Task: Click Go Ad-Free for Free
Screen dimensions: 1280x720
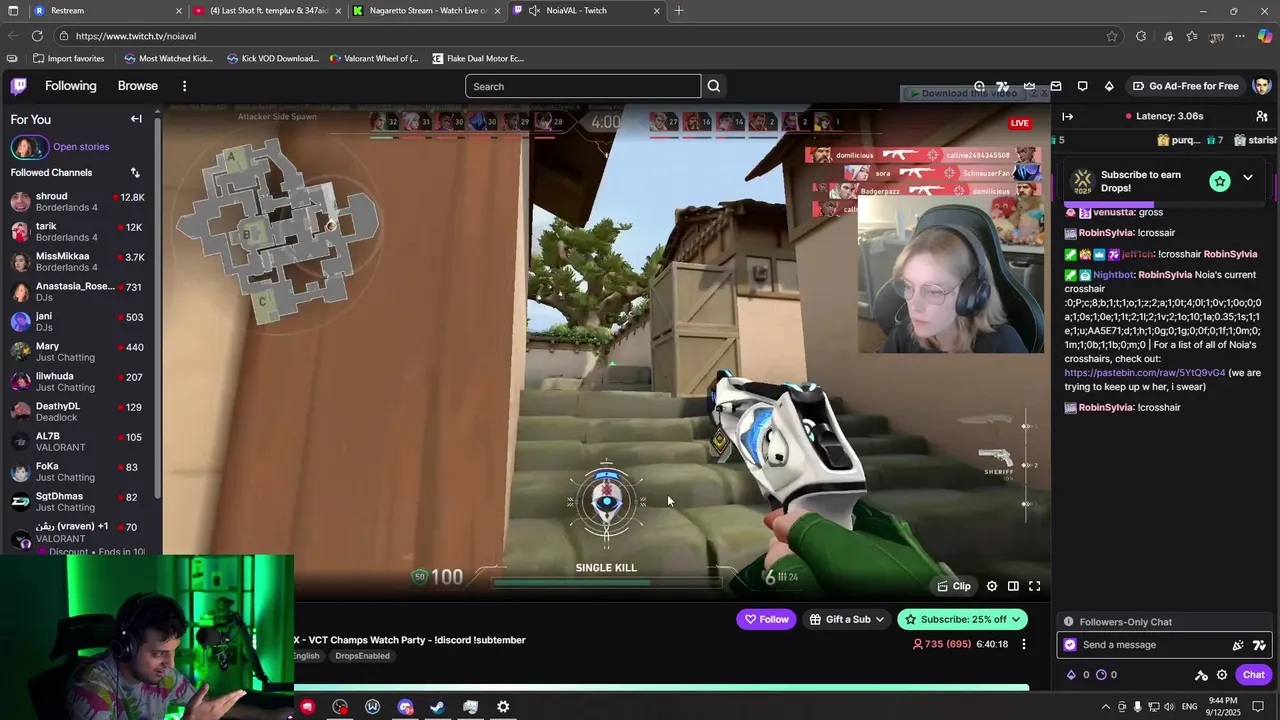Action: coord(1186,86)
